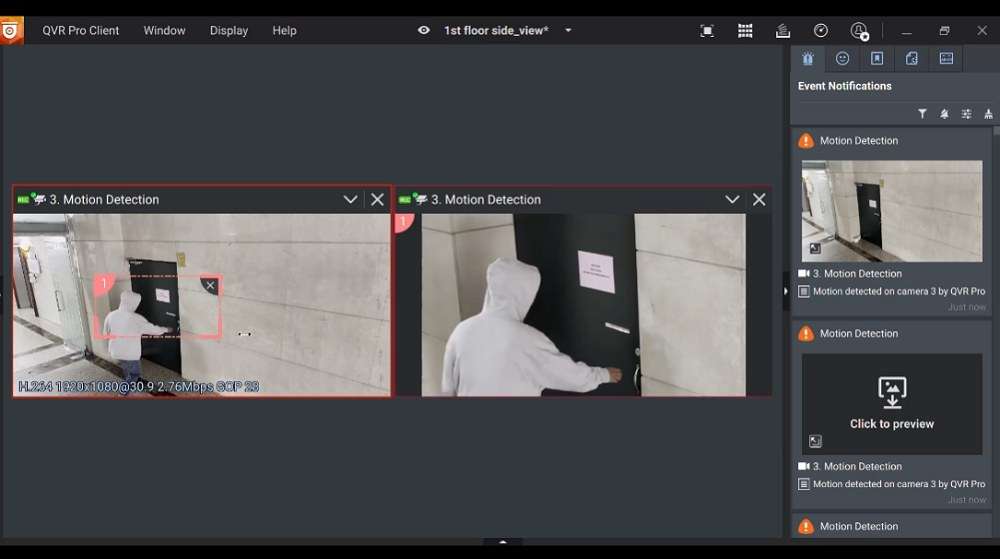Open the Display menu
This screenshot has height=559, width=1000.
pos(229,31)
